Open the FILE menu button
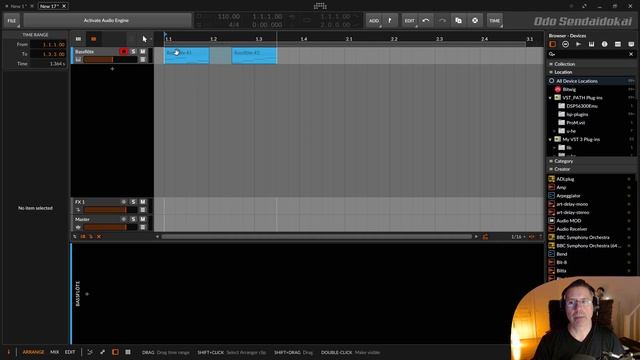The image size is (640, 360). (12, 20)
